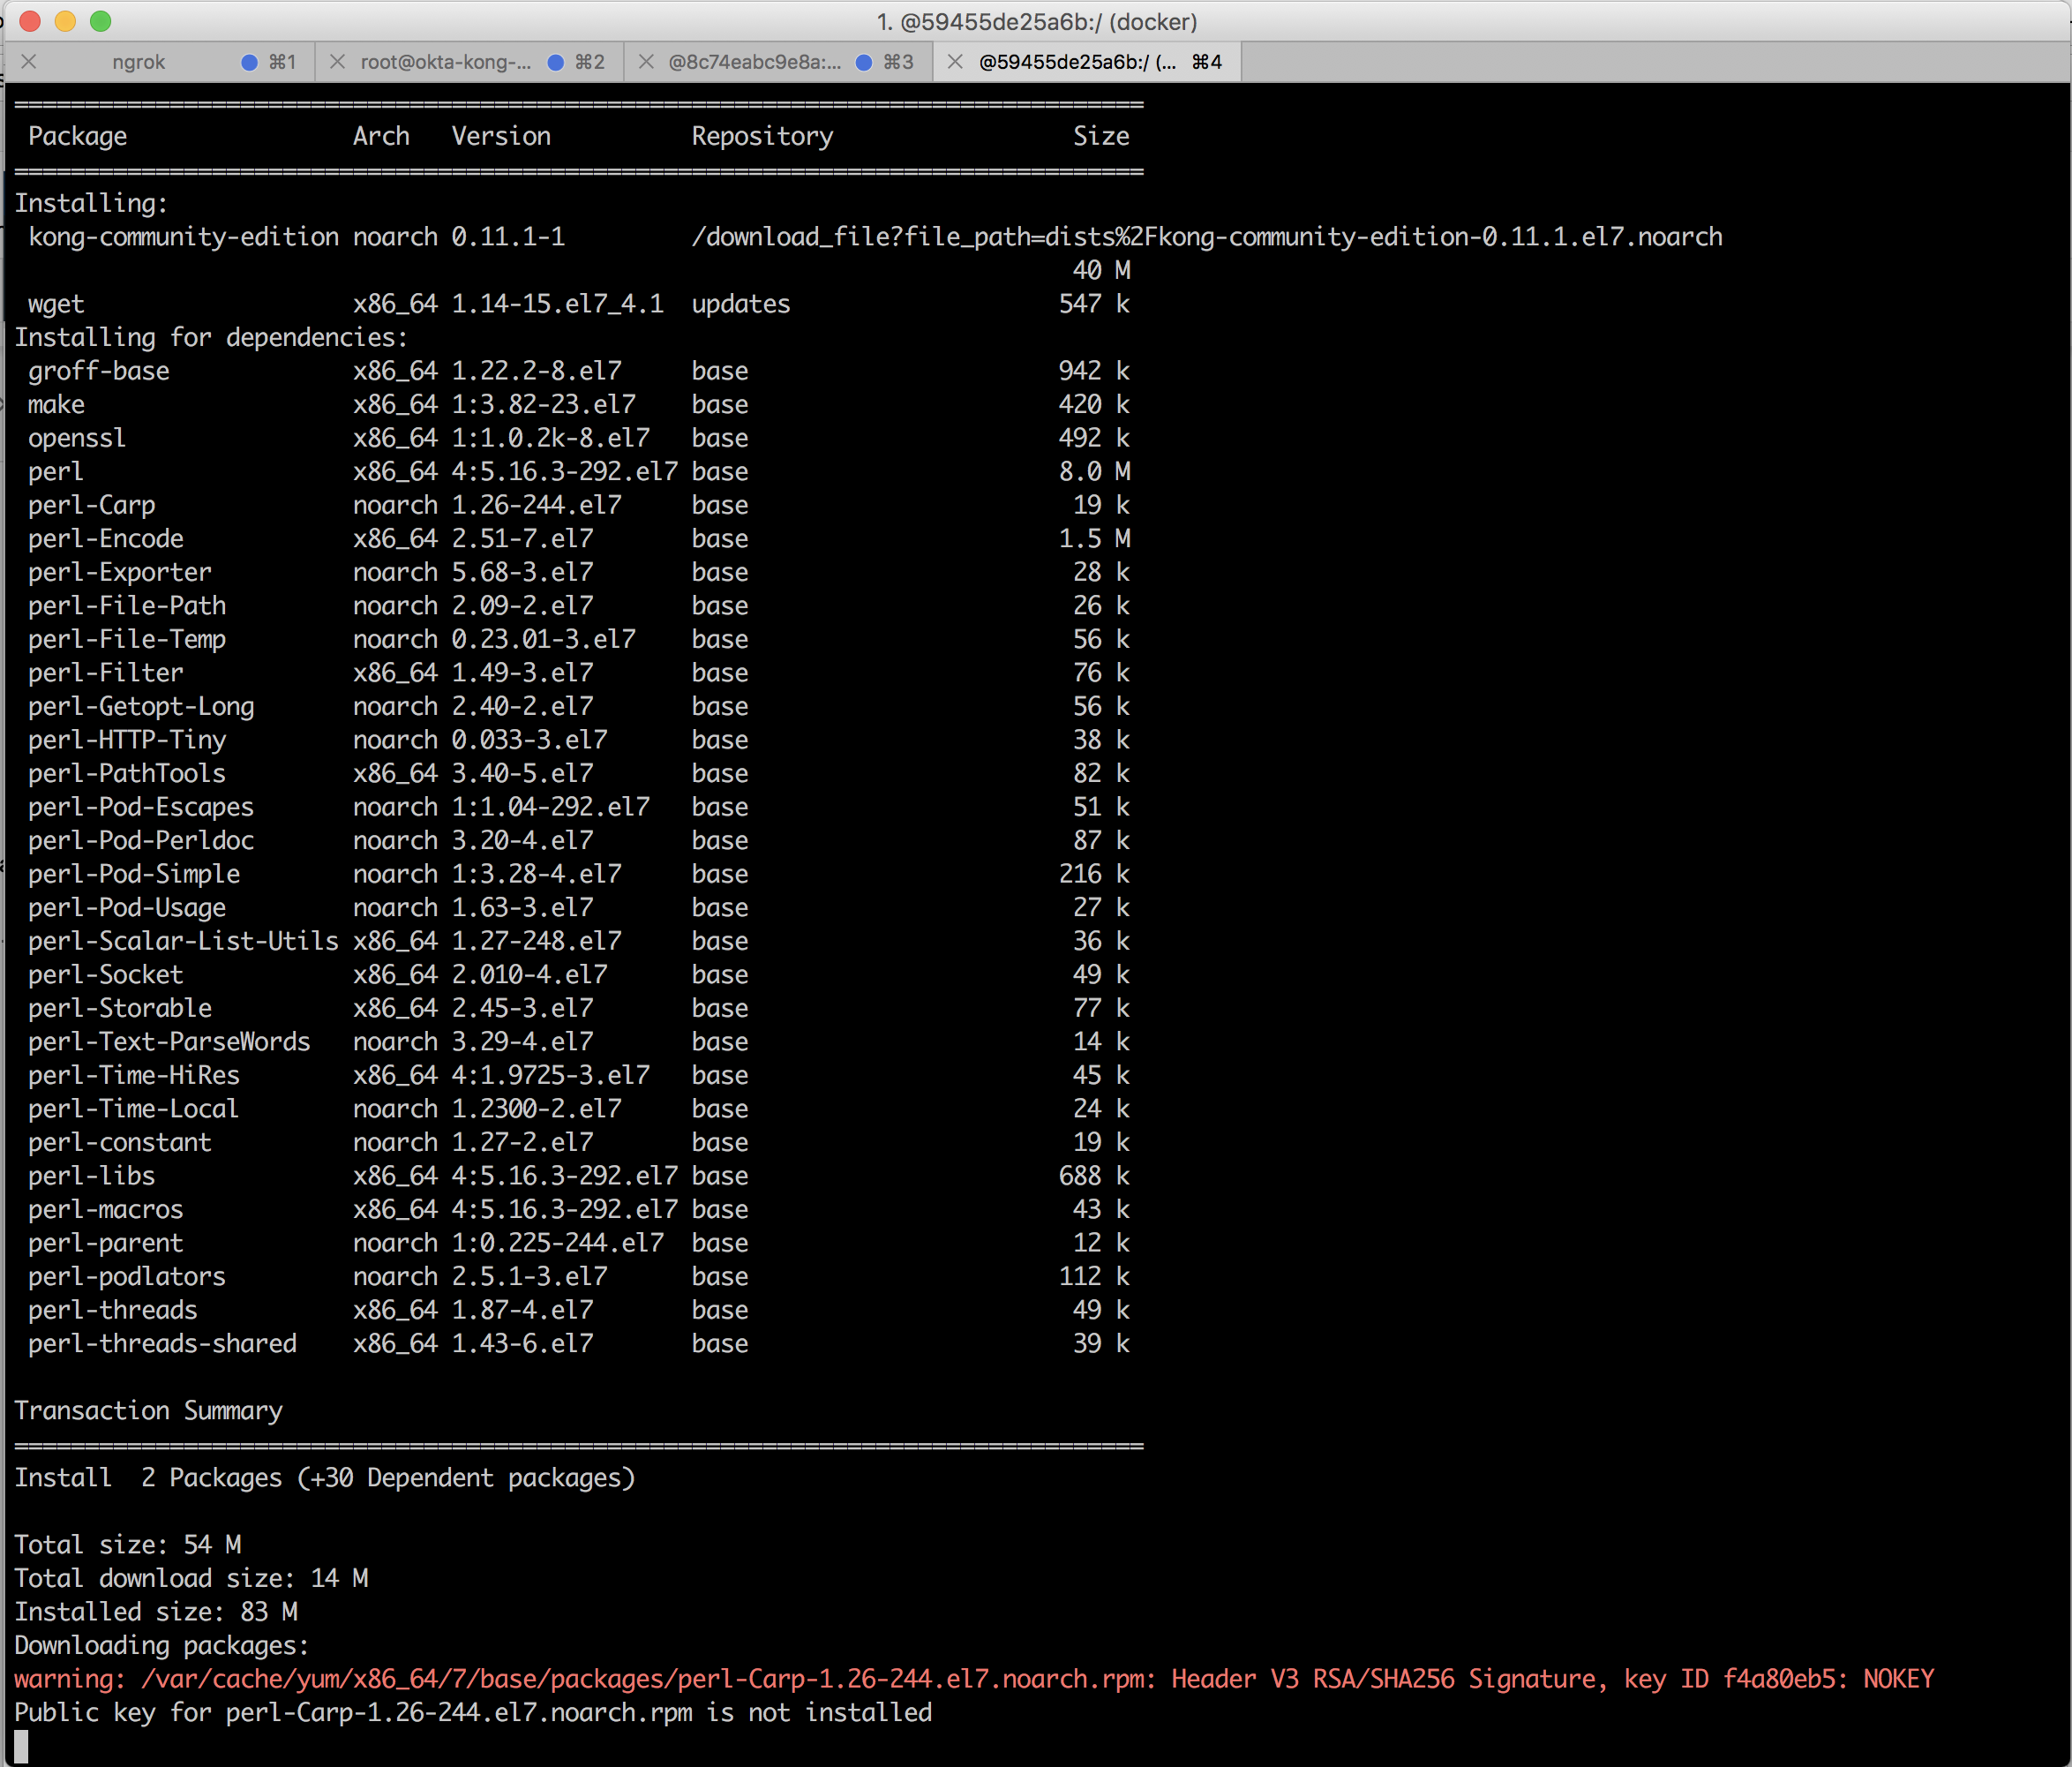Image resolution: width=2072 pixels, height=1767 pixels.
Task: Close the @59455de25a6b tab
Action: pyautogui.click(x=955, y=62)
